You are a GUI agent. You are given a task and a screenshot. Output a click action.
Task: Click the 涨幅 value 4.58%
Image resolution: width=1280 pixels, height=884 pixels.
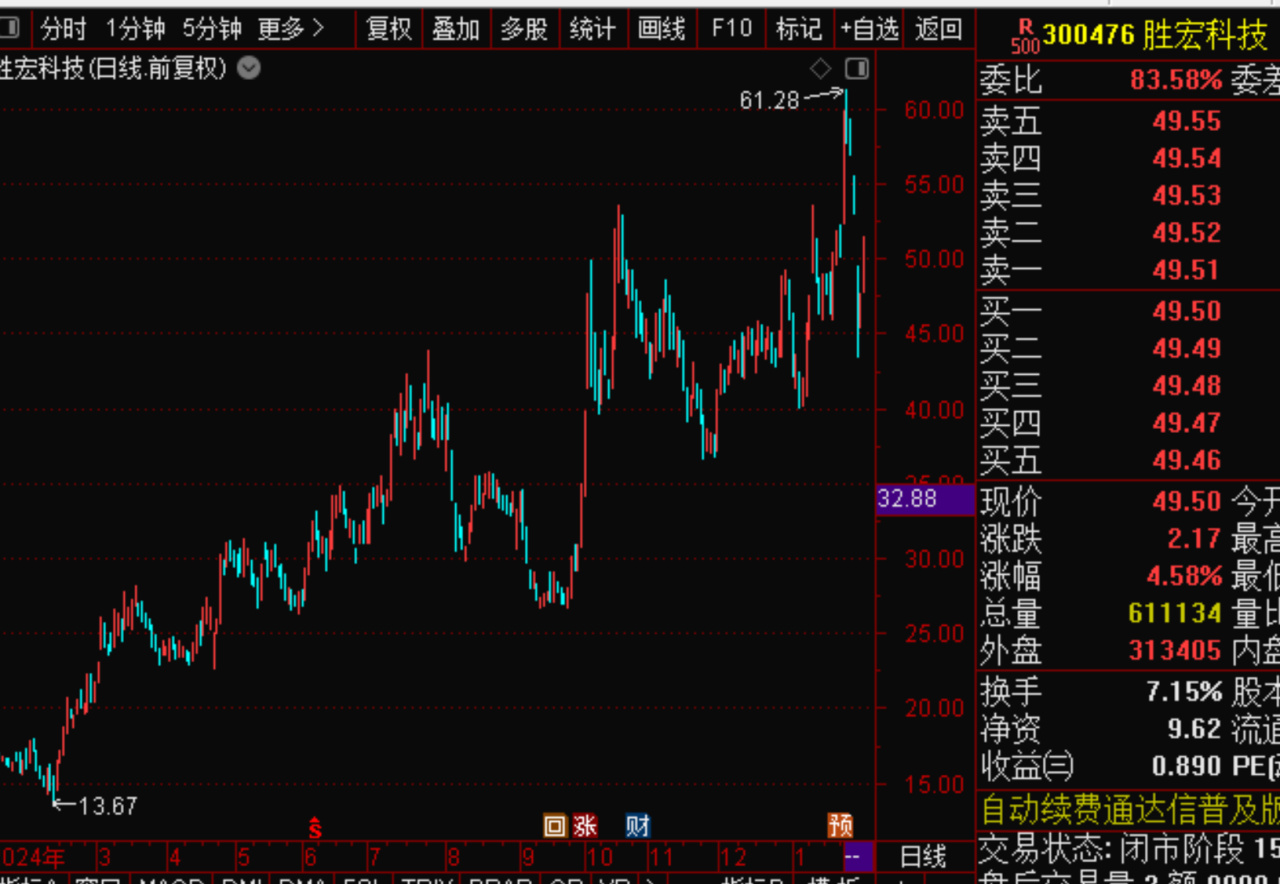(1183, 576)
